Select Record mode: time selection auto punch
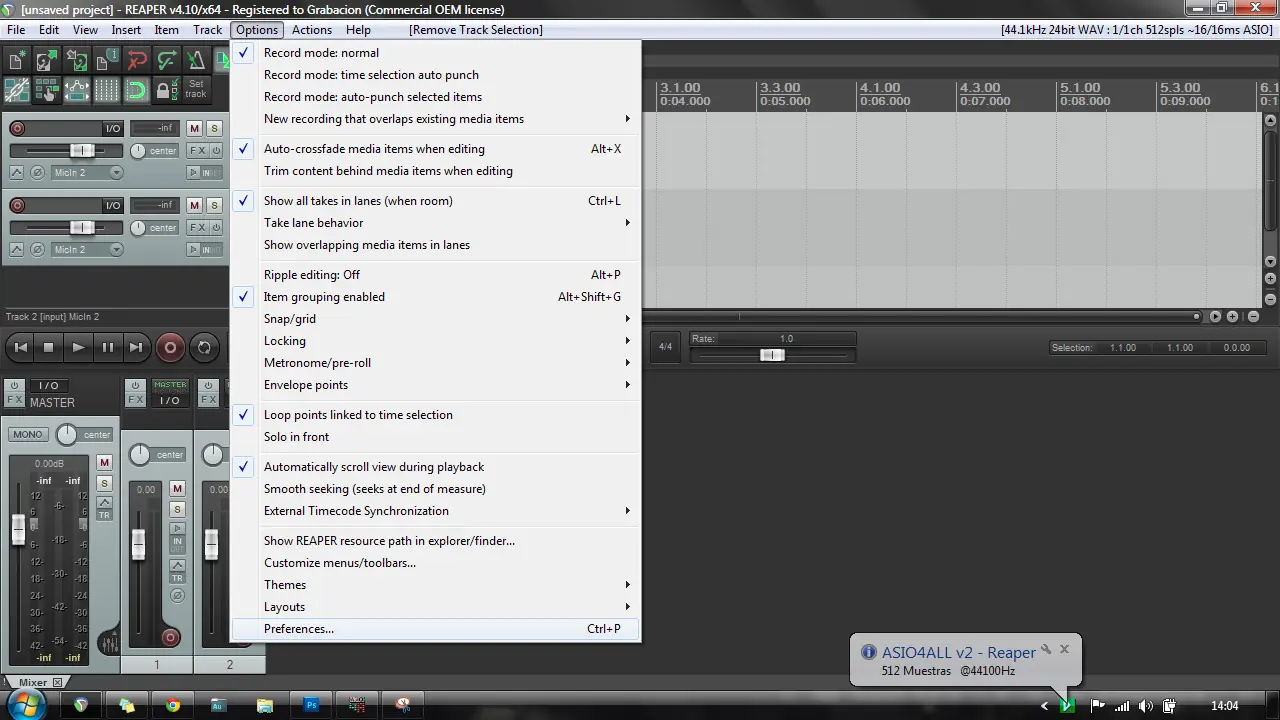The image size is (1280, 720). pos(437,75)
